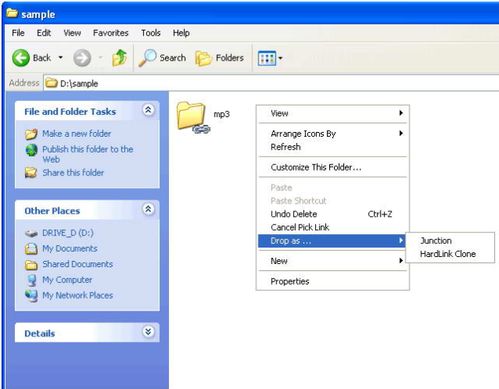Click the Make a new folder icon
The image size is (499, 389).
[x=31, y=134]
